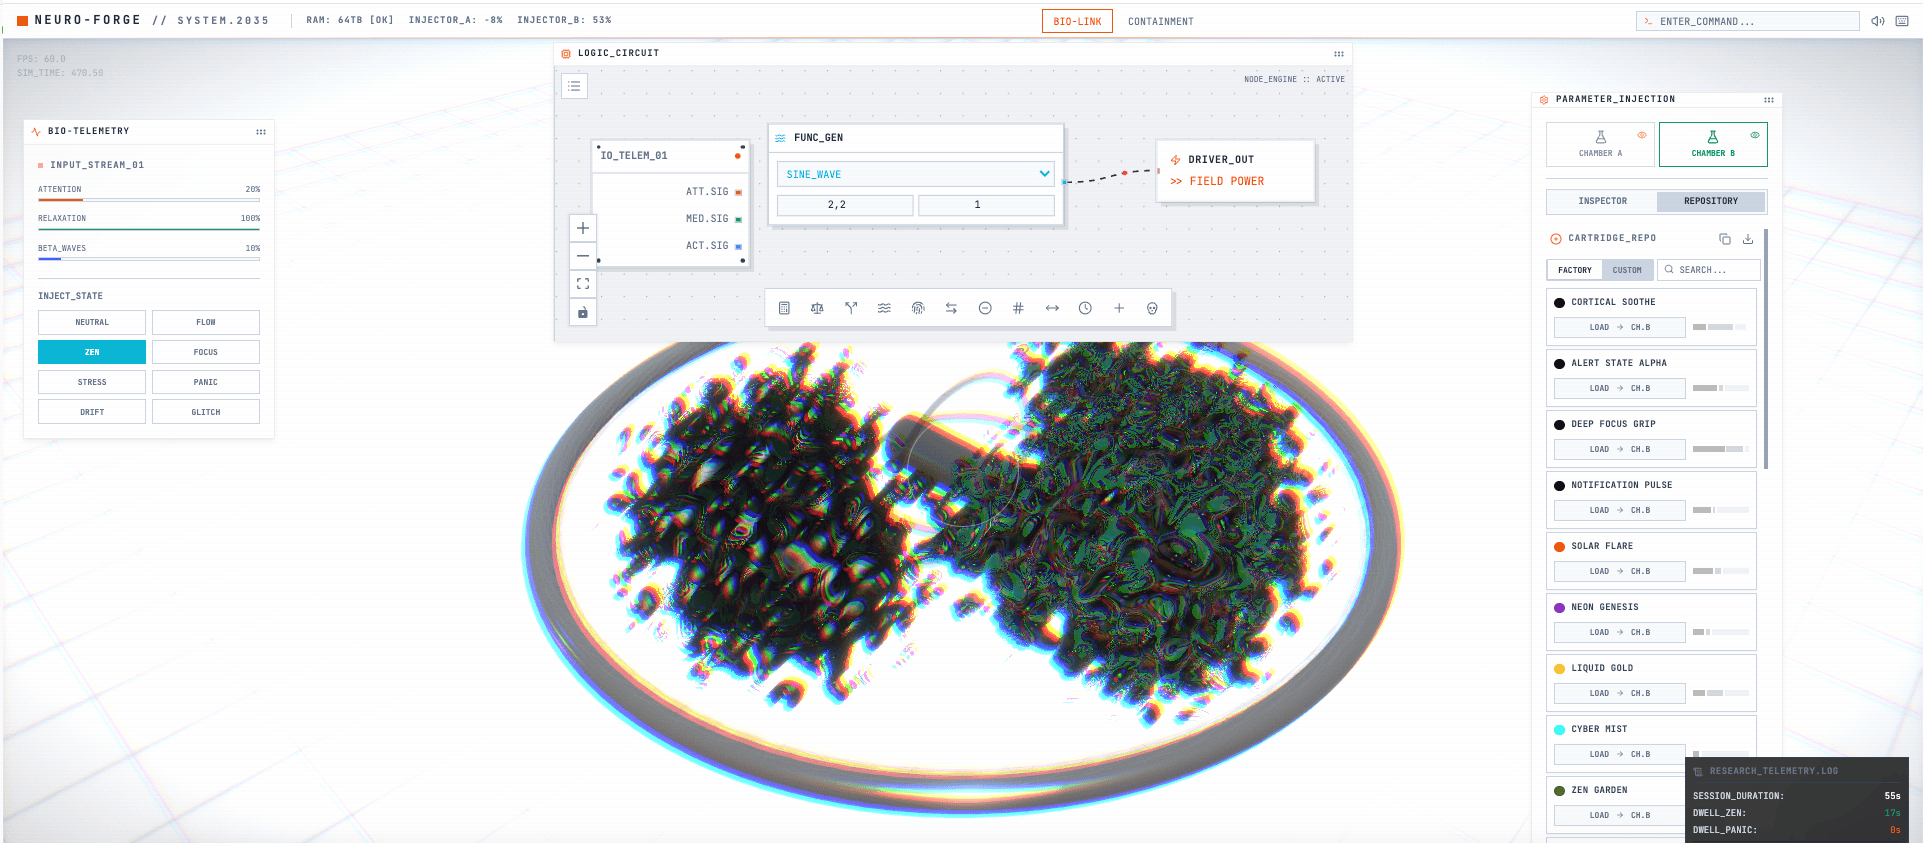Add the fingerprint node
1923x843 pixels.
(x=918, y=308)
